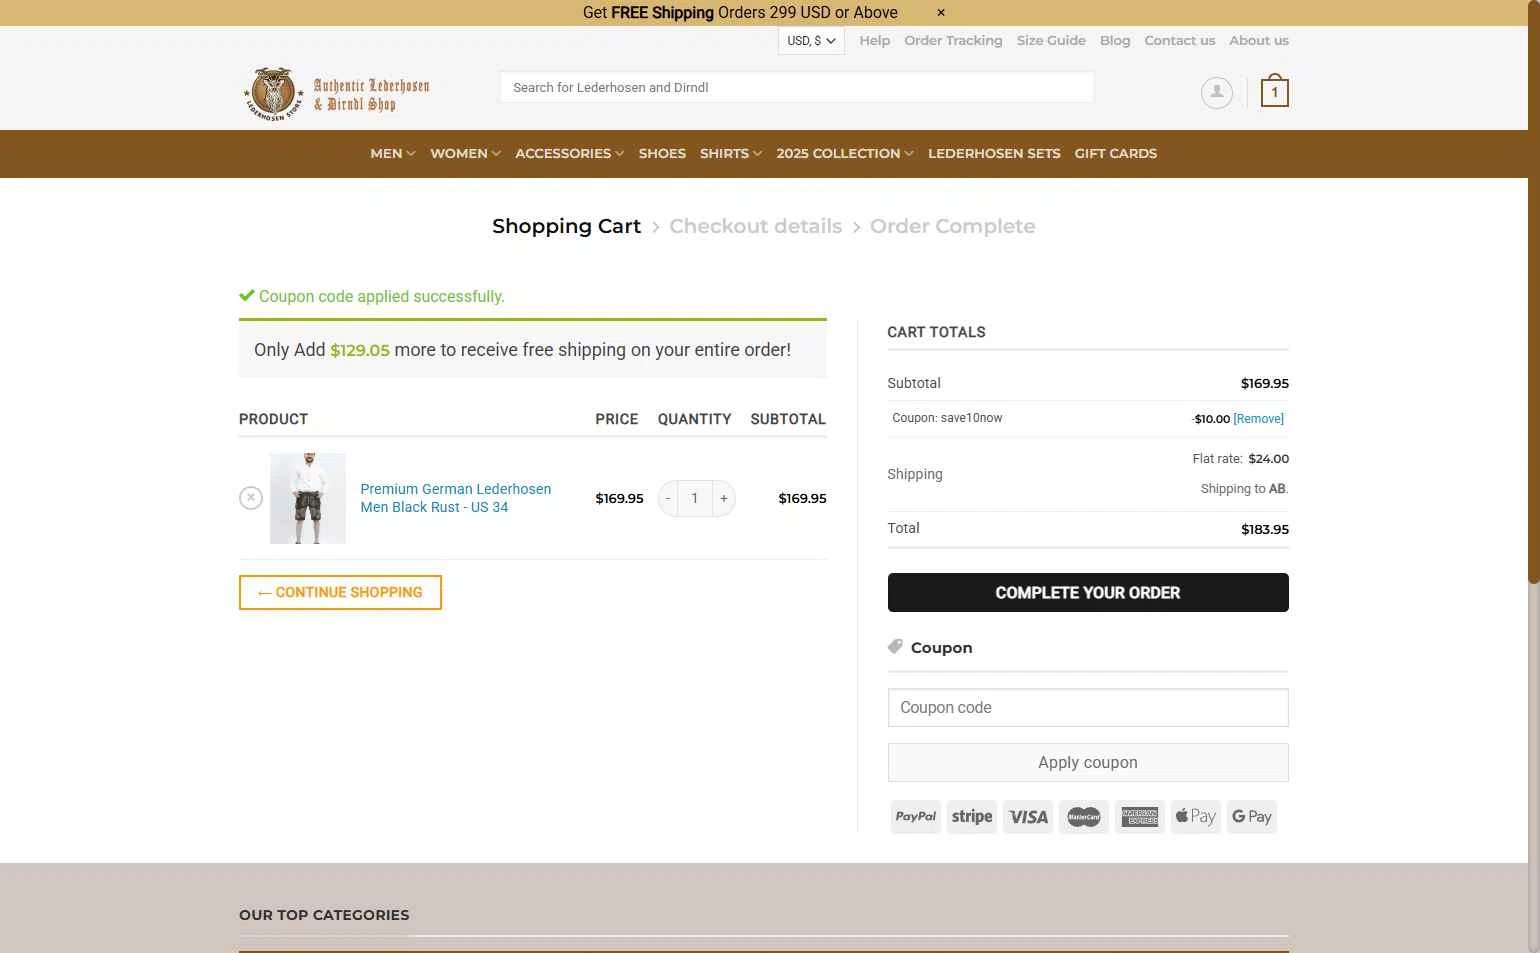Open Premium German Lederhosen product link
Screen dimensions: 1540x953
(x=455, y=498)
